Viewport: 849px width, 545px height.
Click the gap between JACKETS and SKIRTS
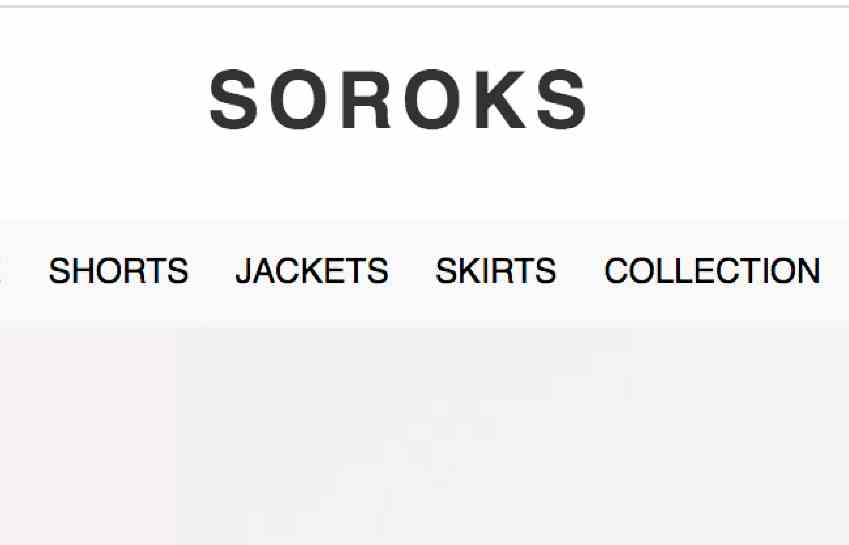pos(412,271)
